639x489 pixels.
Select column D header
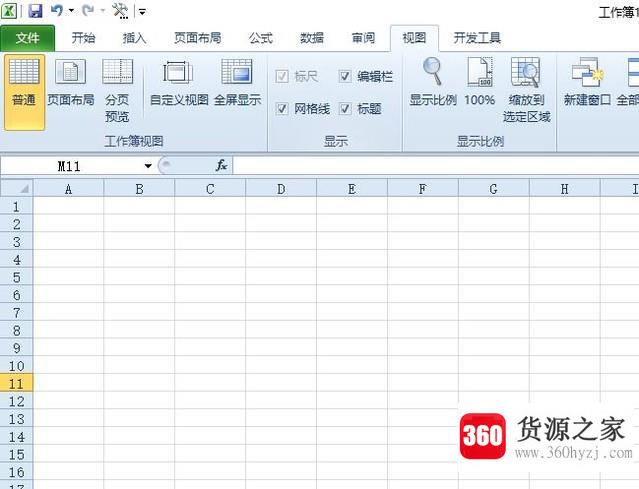coord(281,189)
